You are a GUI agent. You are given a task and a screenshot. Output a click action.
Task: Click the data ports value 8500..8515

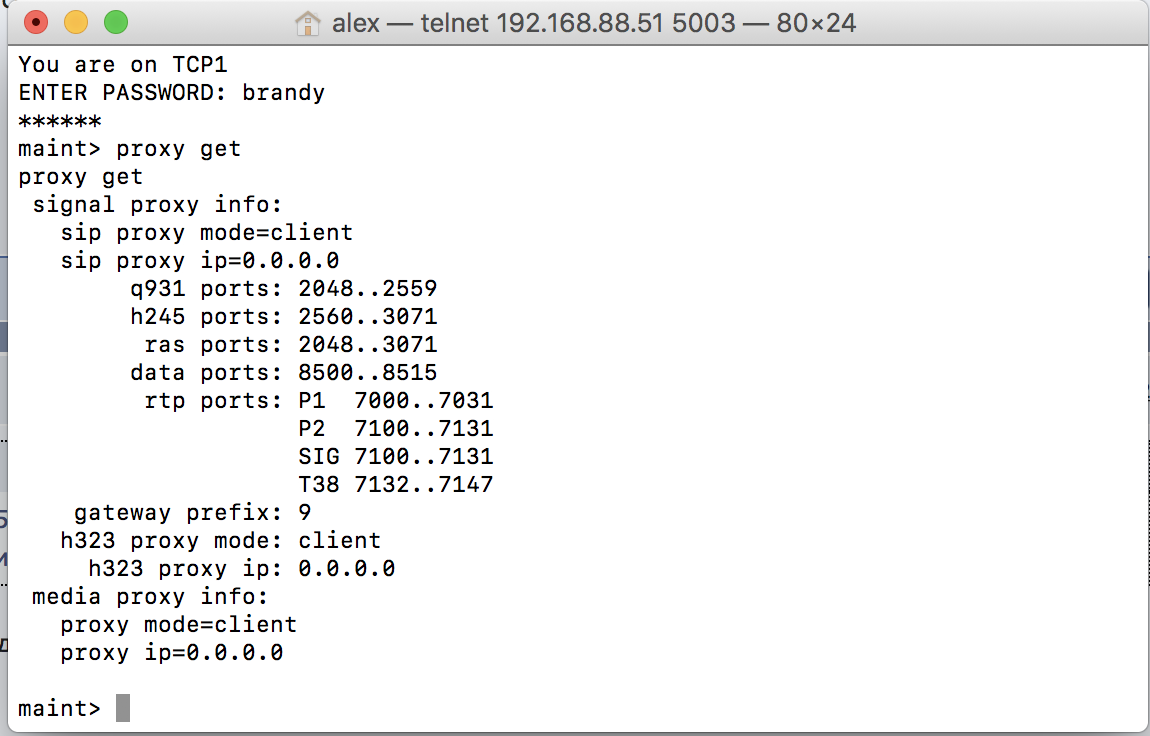[367, 373]
